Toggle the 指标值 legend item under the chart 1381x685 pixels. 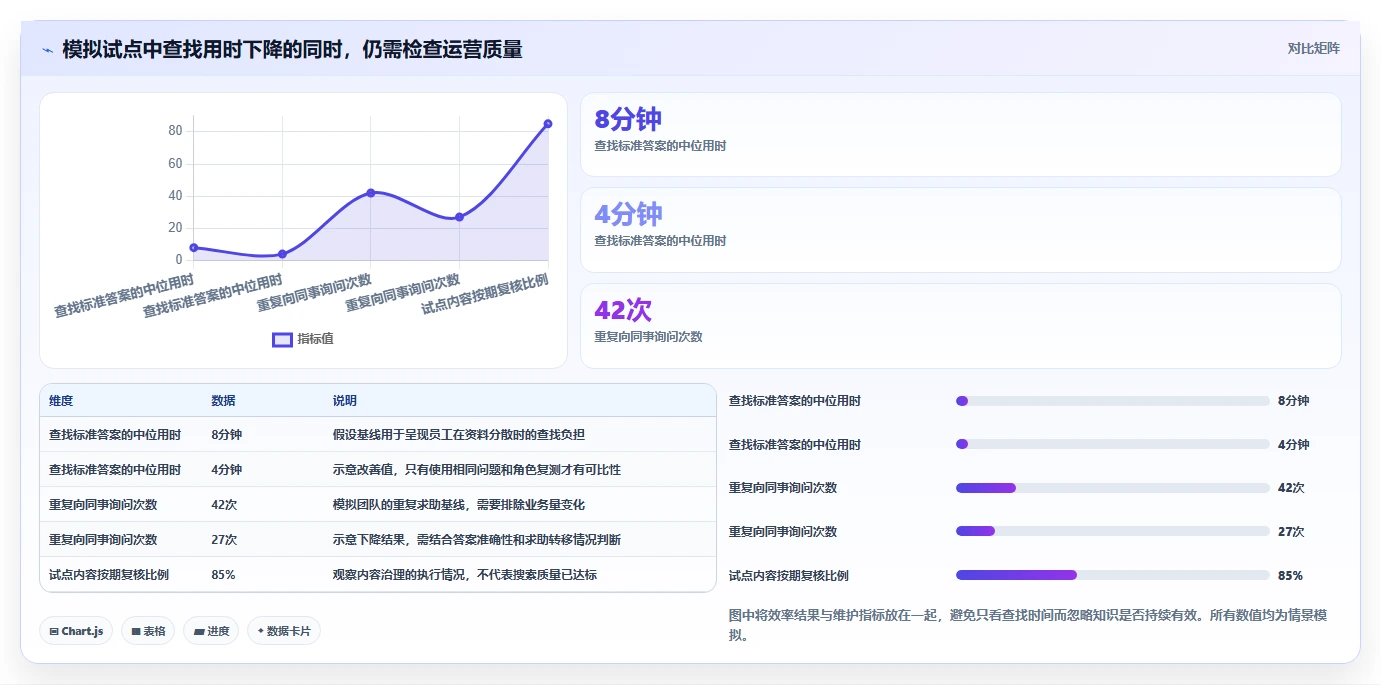pyautogui.click(x=303, y=339)
